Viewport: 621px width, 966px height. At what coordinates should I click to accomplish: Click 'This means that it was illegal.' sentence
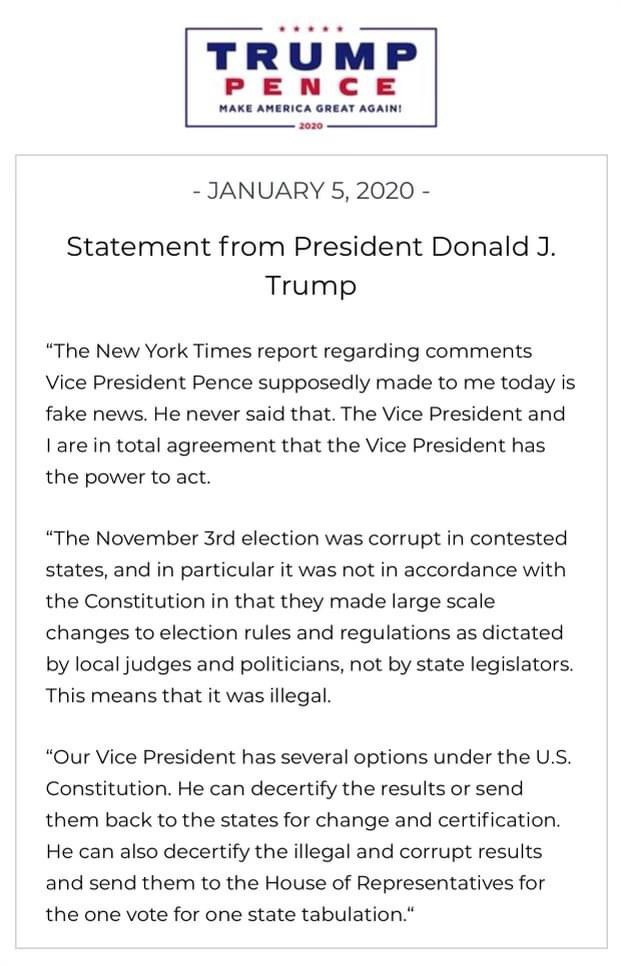click(x=189, y=696)
